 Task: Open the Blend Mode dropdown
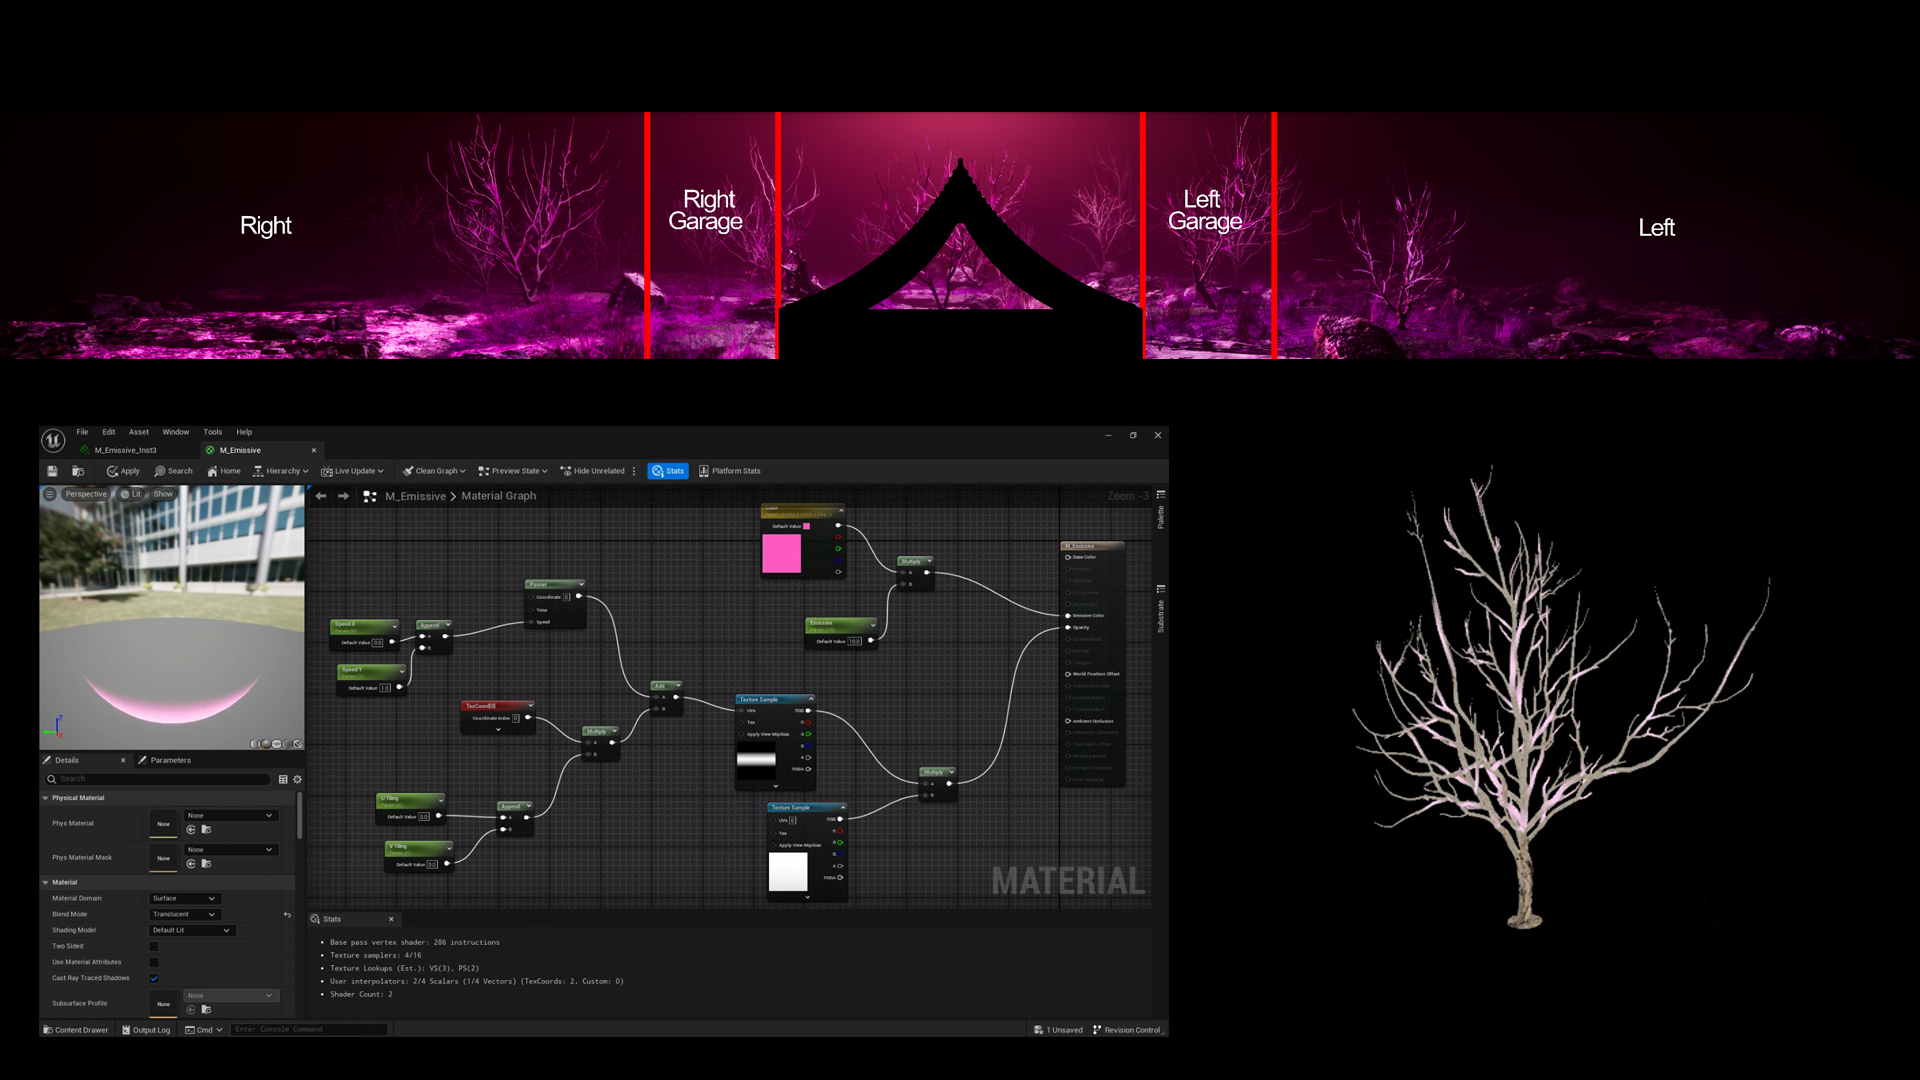pyautogui.click(x=184, y=914)
